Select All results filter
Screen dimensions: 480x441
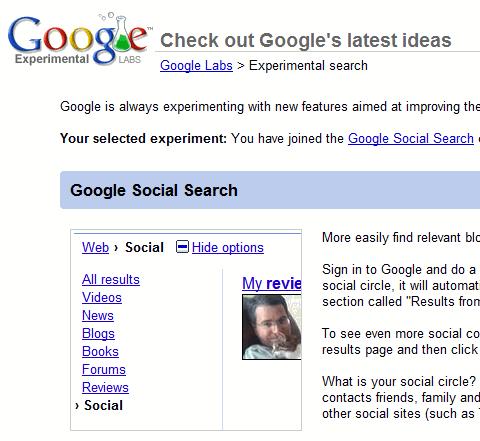(x=111, y=279)
